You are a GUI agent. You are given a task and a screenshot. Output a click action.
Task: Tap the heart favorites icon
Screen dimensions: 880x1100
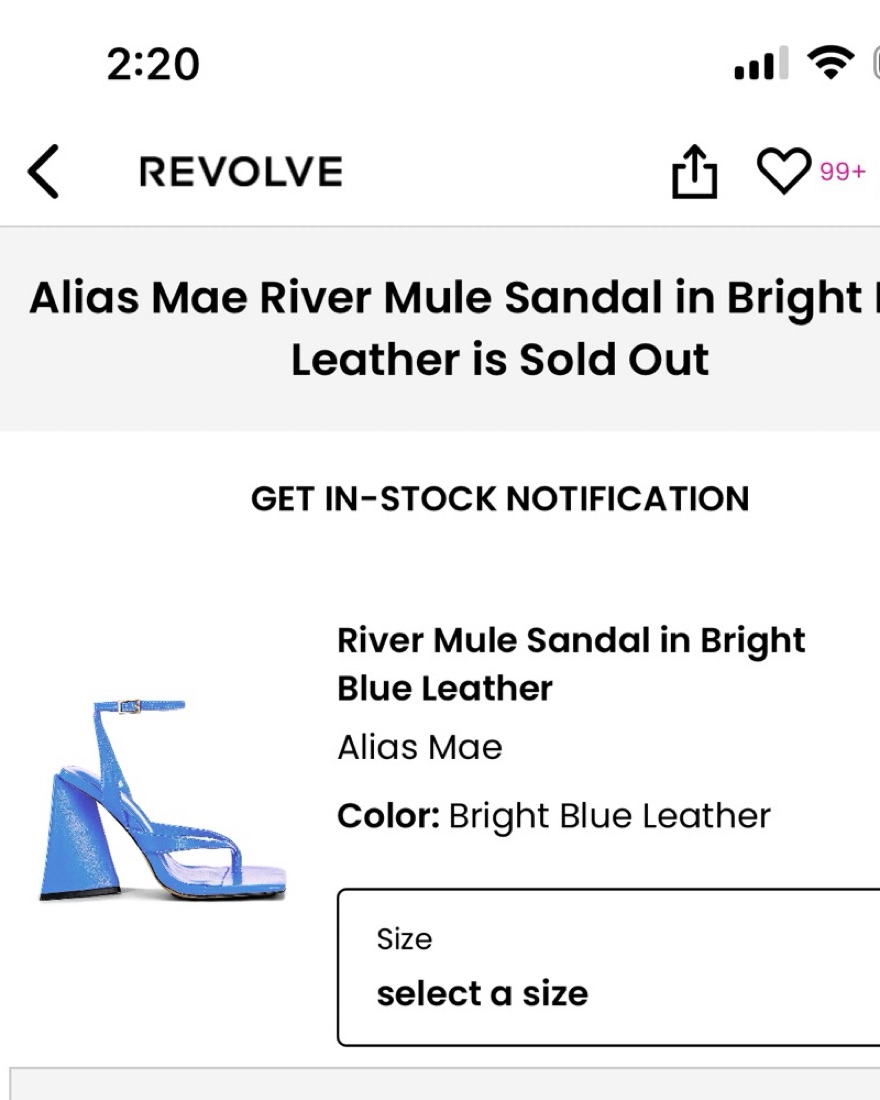coord(783,172)
